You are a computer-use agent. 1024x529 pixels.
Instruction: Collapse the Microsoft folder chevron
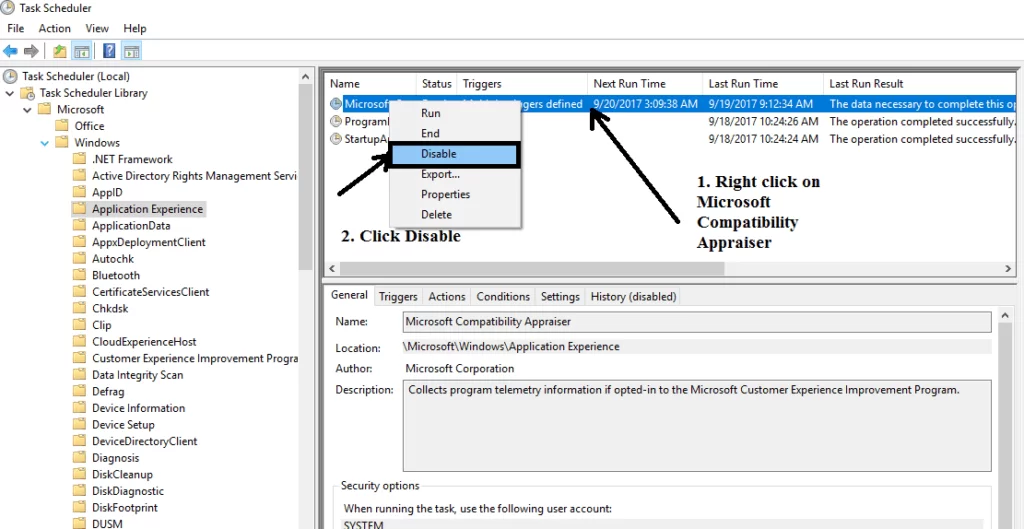pos(27,110)
